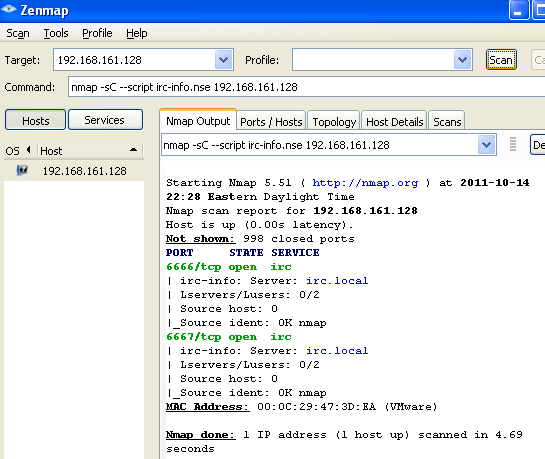
Task: Click the Host column header
Action: point(90,151)
